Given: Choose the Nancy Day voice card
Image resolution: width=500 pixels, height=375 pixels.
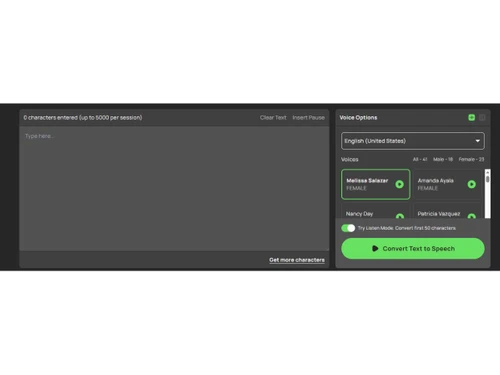Looking at the screenshot, I should [375, 211].
